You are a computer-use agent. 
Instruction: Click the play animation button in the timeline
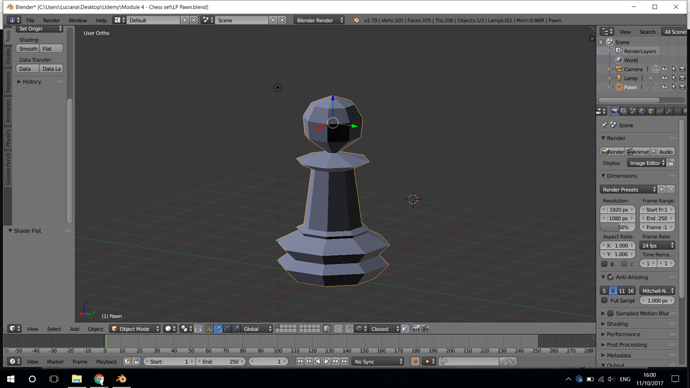[327, 362]
